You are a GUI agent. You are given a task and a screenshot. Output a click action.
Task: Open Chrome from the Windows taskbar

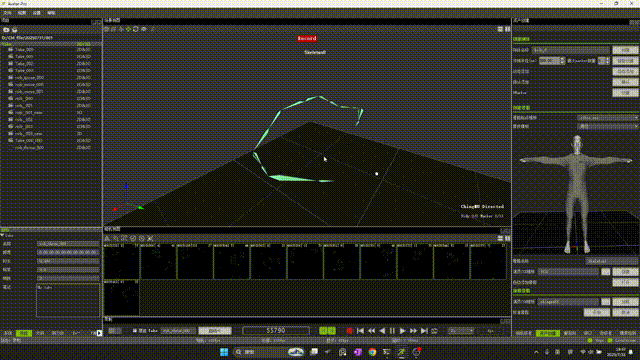pos(372,352)
